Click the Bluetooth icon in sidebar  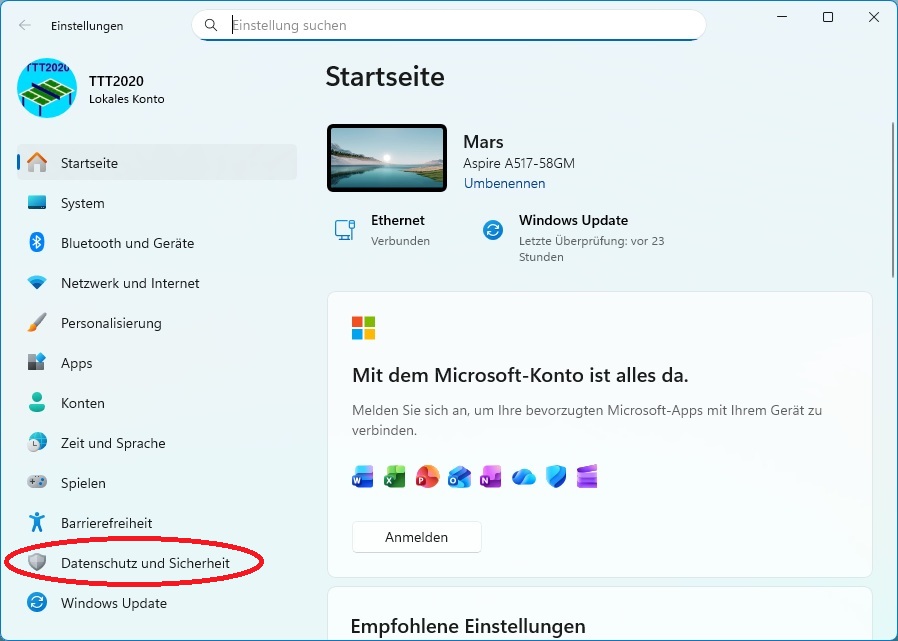(x=37, y=242)
